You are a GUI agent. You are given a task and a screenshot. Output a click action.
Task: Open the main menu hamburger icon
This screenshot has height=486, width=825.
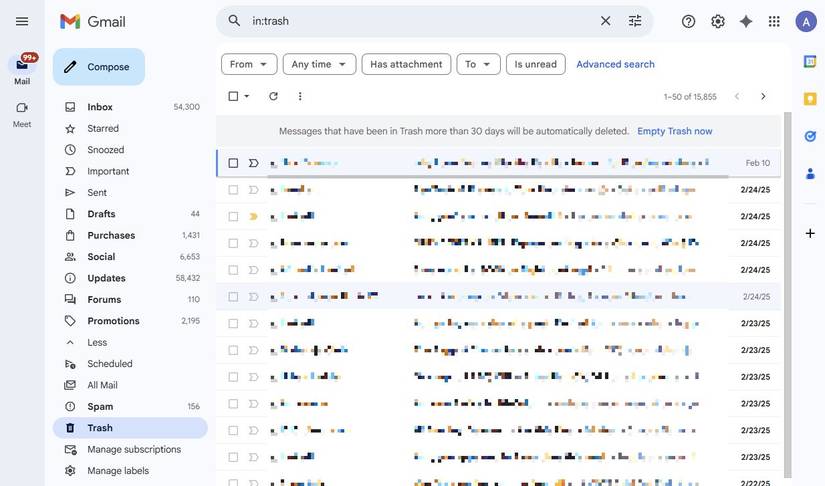(x=22, y=22)
